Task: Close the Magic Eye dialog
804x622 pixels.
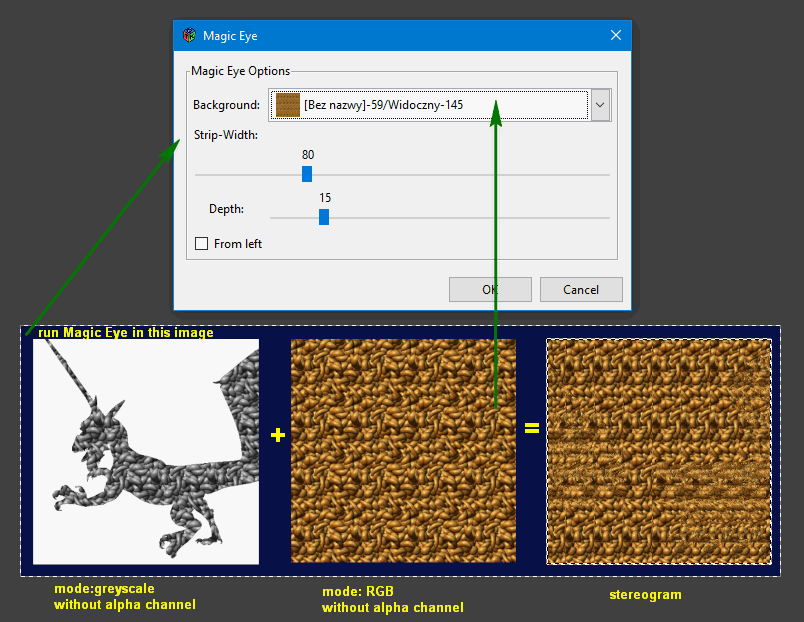Action: tap(616, 35)
